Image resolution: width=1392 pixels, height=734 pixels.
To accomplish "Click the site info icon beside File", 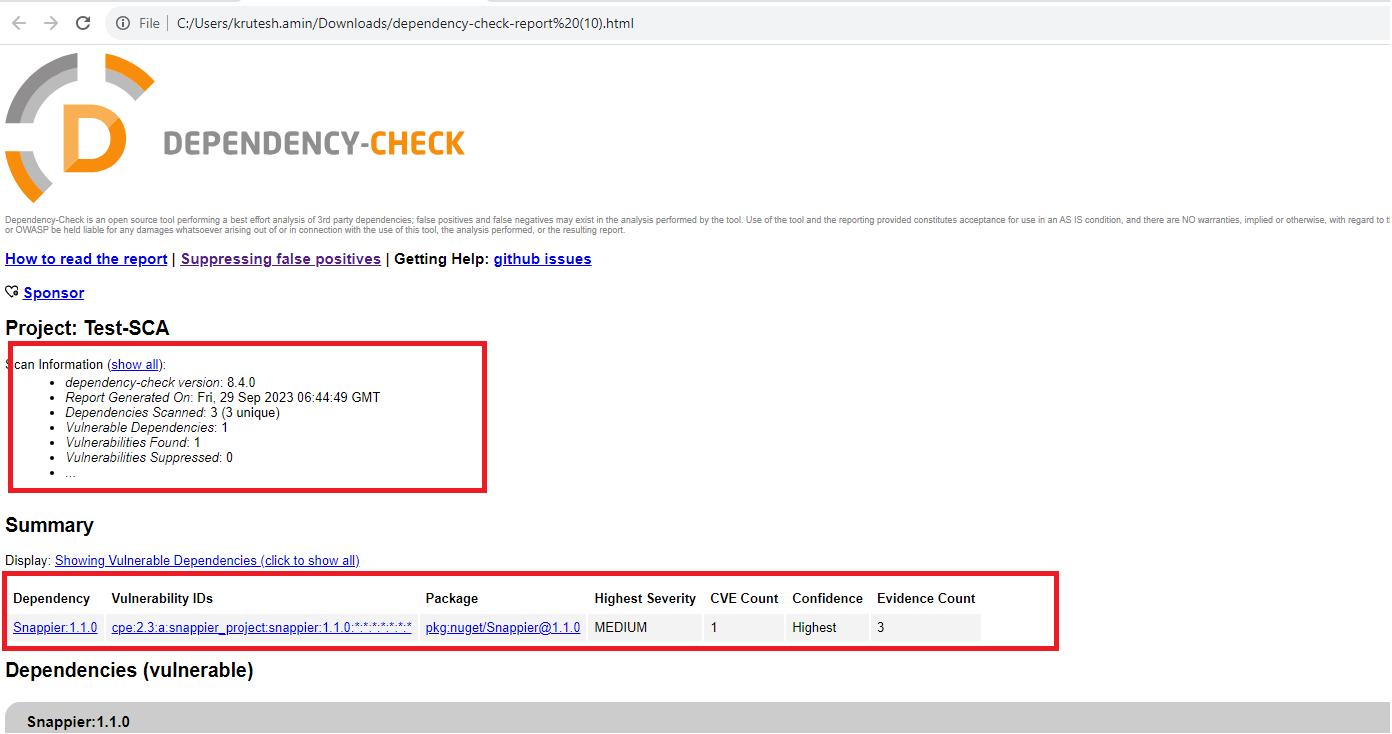I will coord(123,23).
